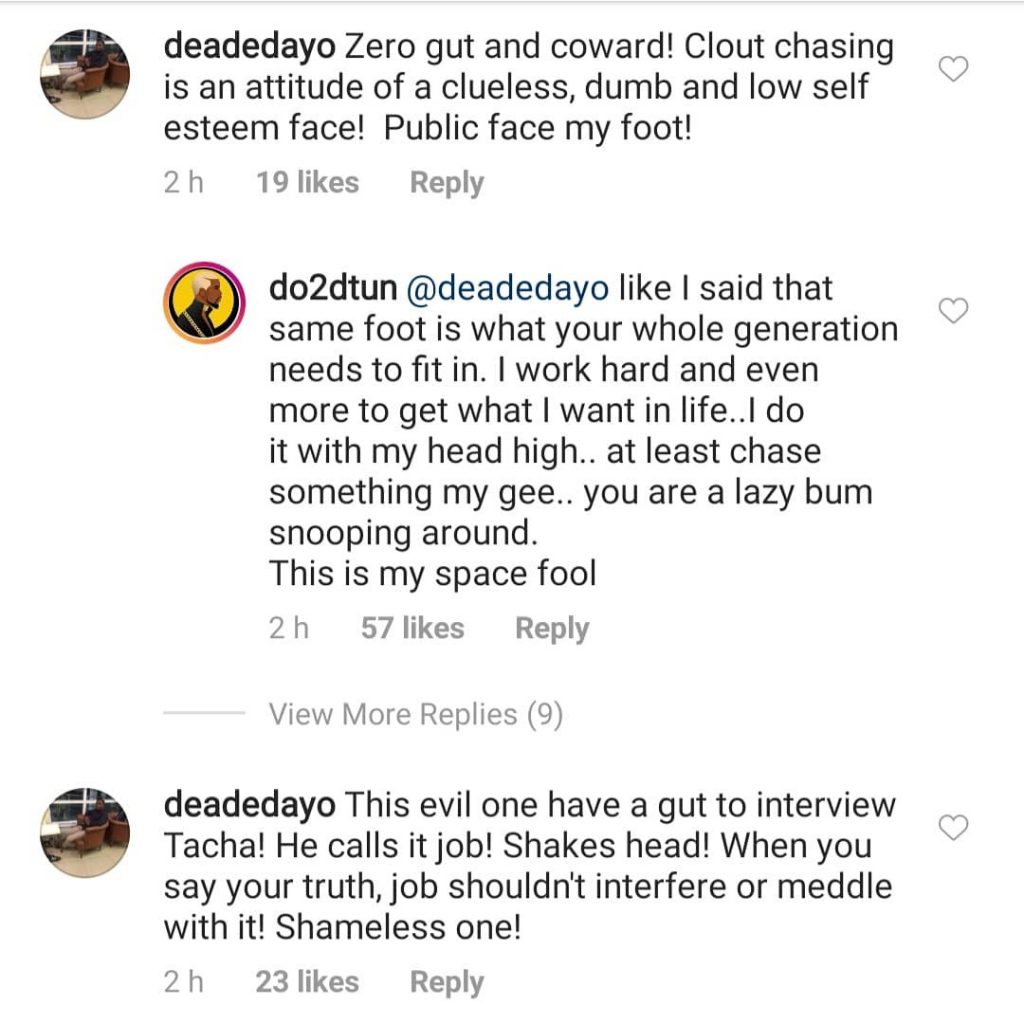Reply to the "Zero gut and coward" comment

446,183
